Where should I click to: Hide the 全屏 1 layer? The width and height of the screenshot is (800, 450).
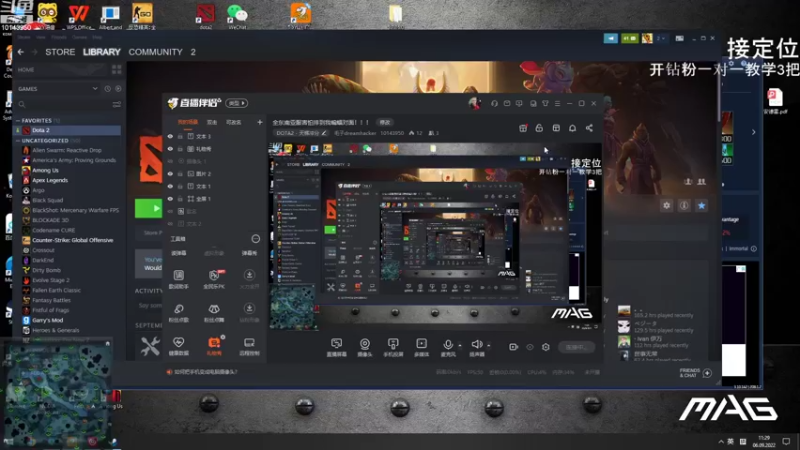pyautogui.click(x=170, y=199)
